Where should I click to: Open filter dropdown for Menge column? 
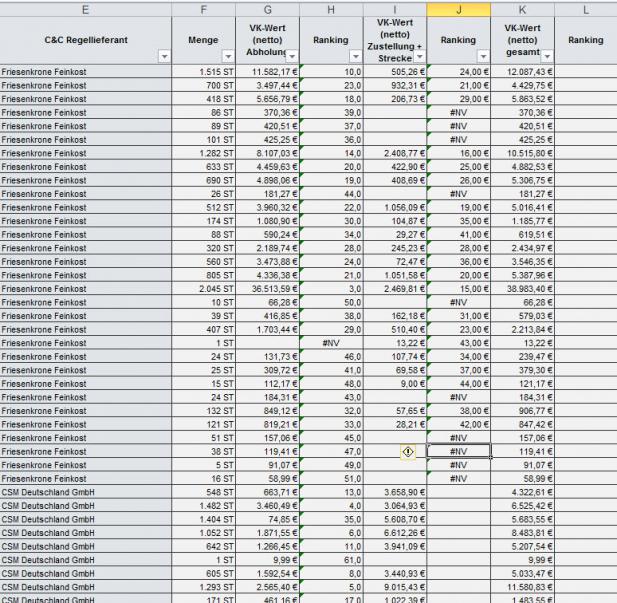[x=228, y=57]
